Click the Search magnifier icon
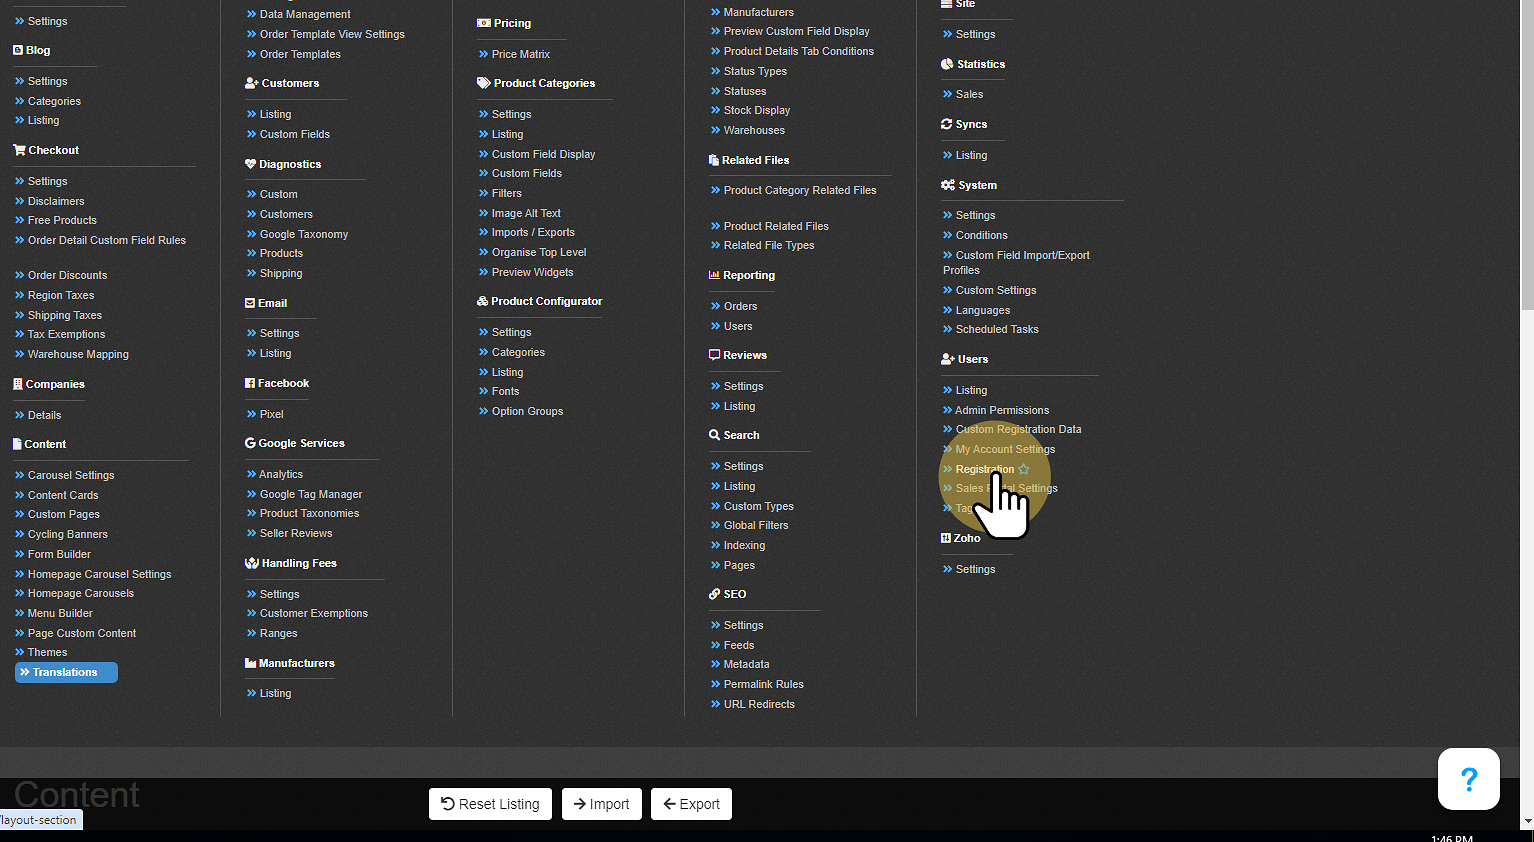This screenshot has height=842, width=1534. coord(715,435)
